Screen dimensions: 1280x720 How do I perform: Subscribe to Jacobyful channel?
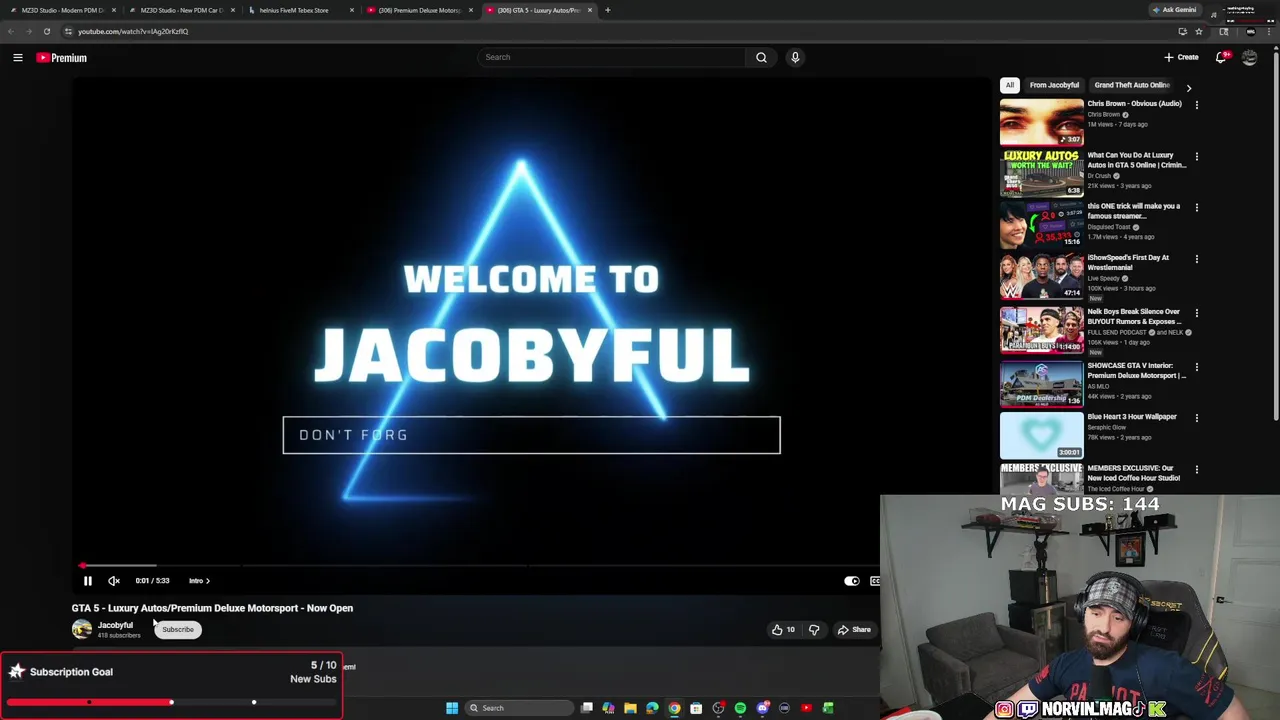[x=178, y=629]
